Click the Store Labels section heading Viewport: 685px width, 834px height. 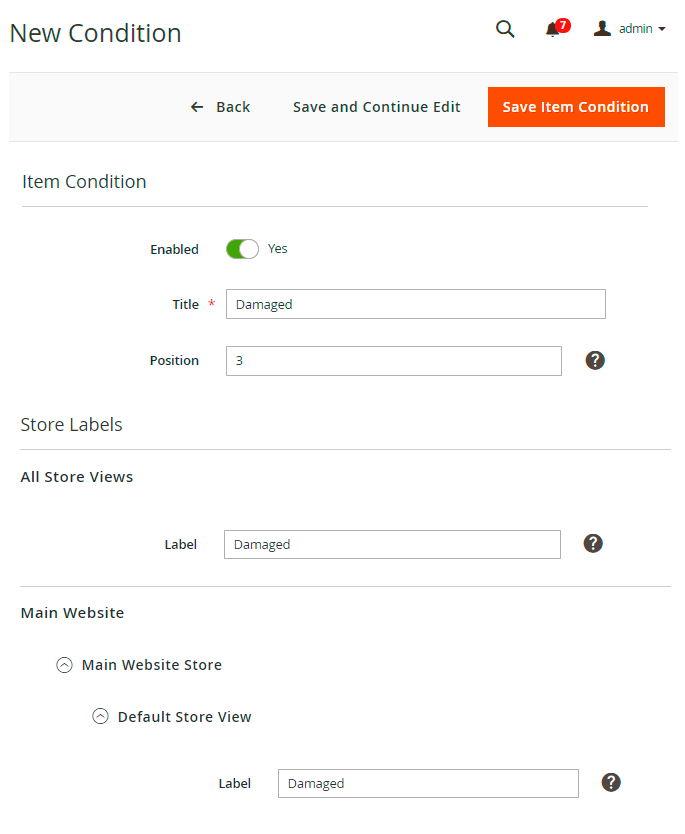coord(71,425)
